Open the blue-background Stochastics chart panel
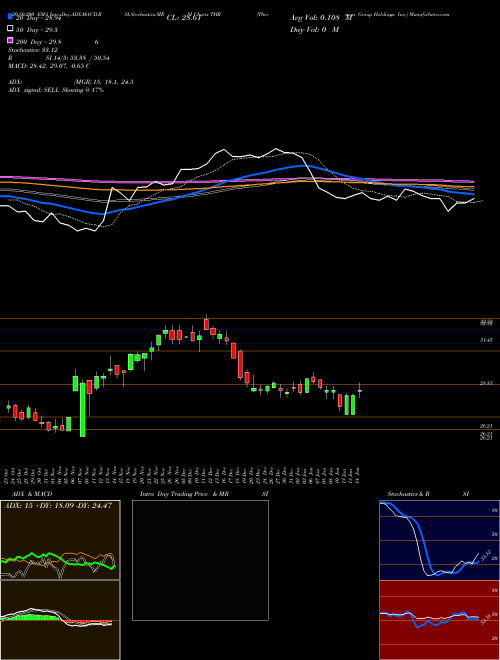The height and width of the screenshot is (660, 500). (x=439, y=540)
